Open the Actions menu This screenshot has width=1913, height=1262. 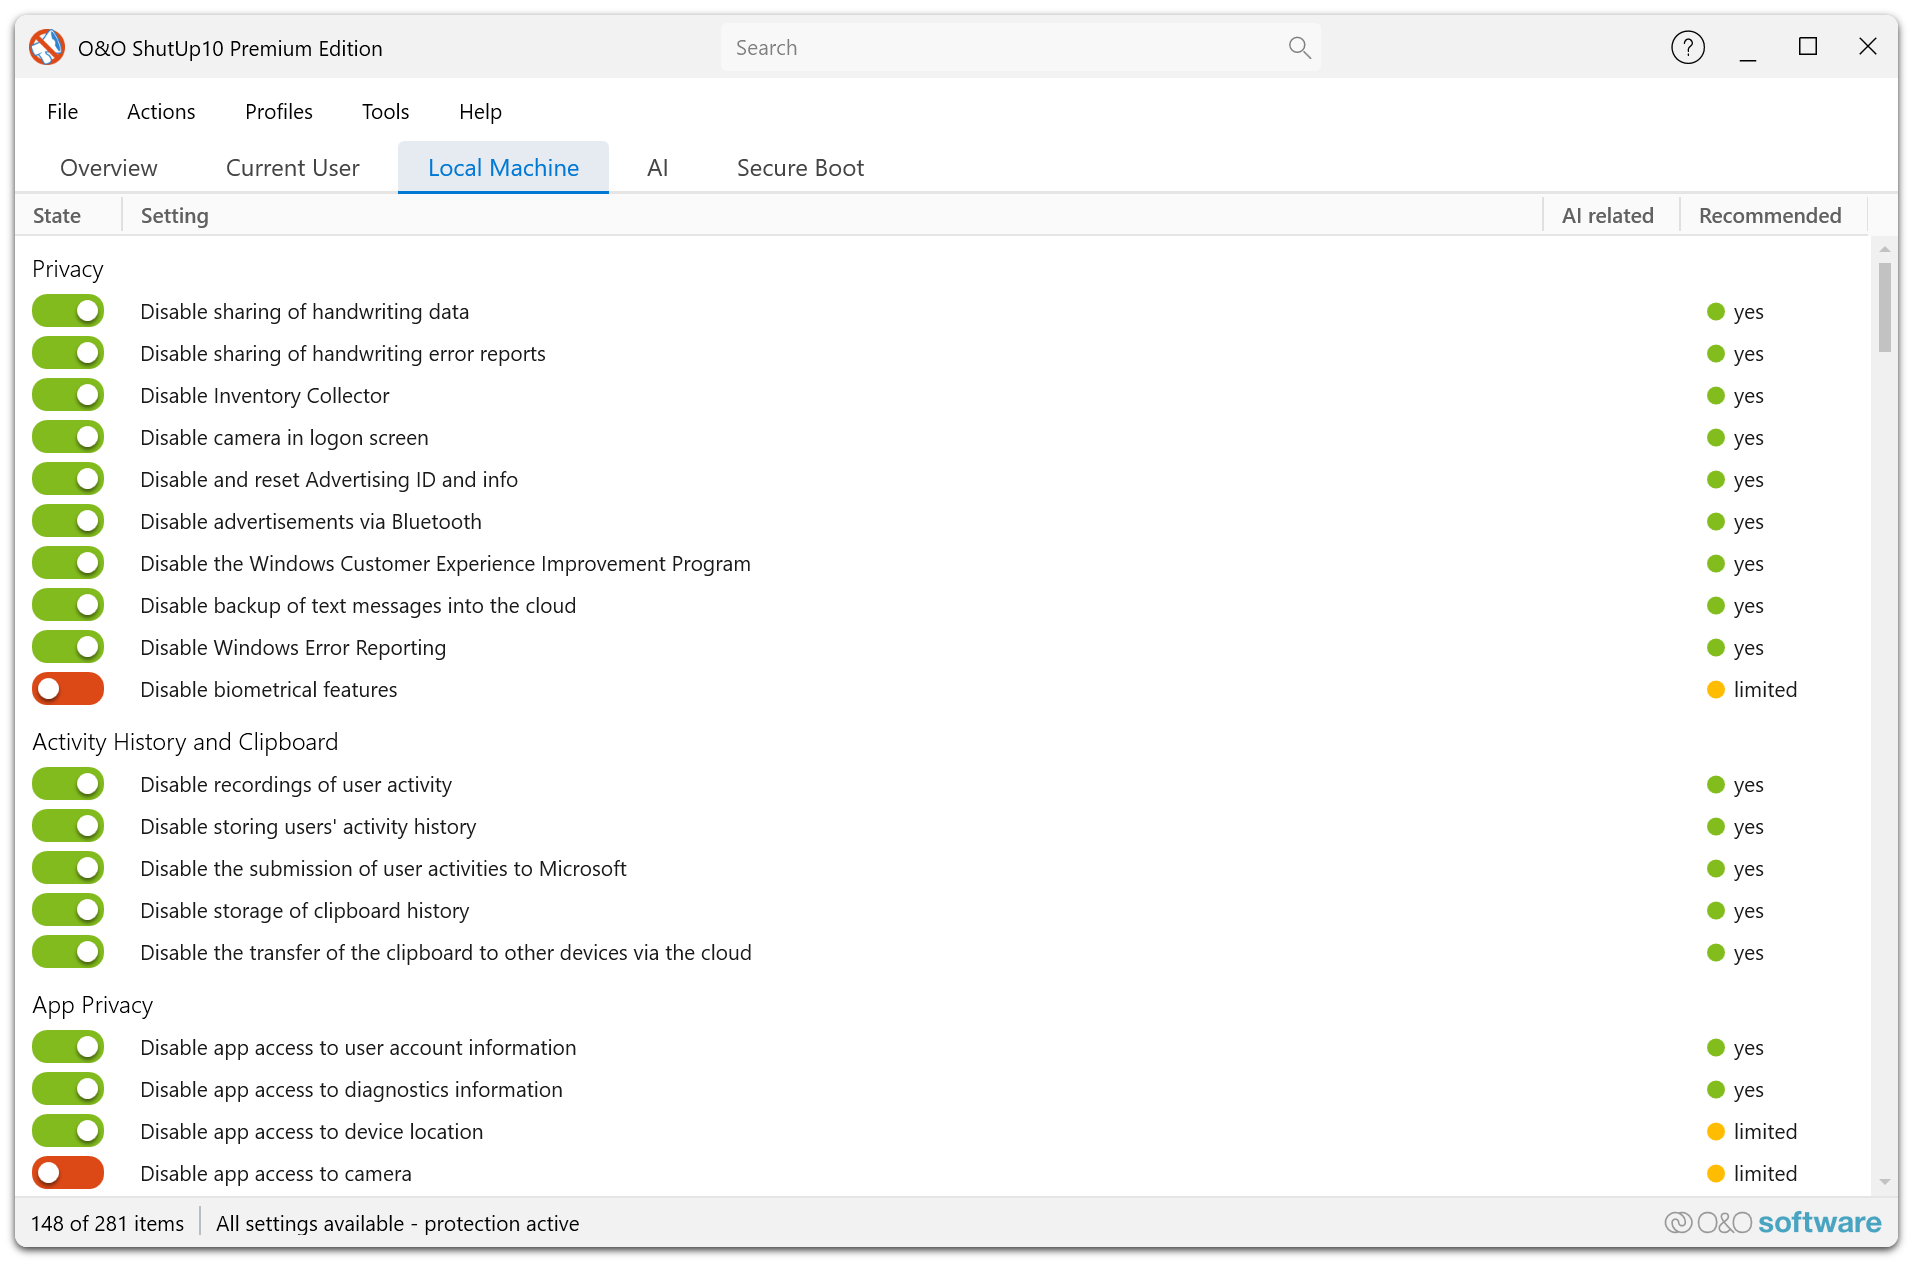pyautogui.click(x=161, y=111)
